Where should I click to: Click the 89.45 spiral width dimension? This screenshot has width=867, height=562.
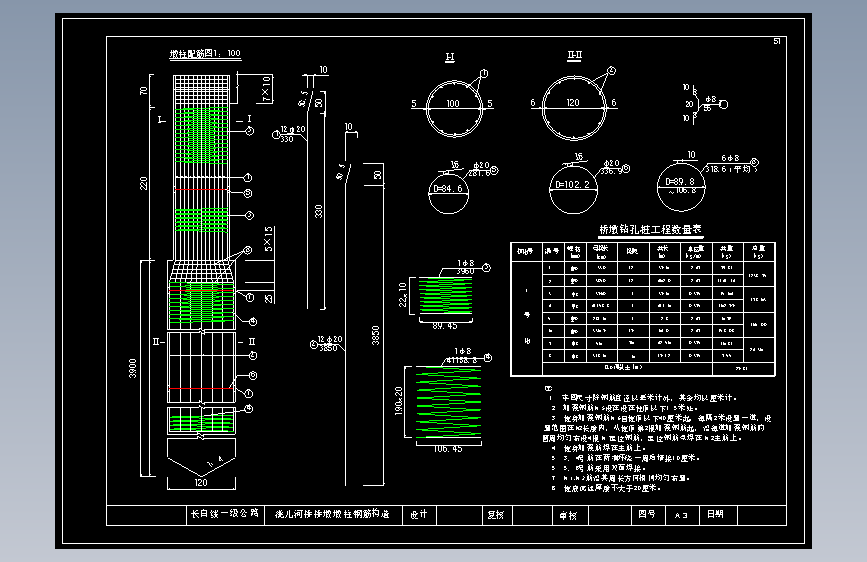pyautogui.click(x=445, y=326)
